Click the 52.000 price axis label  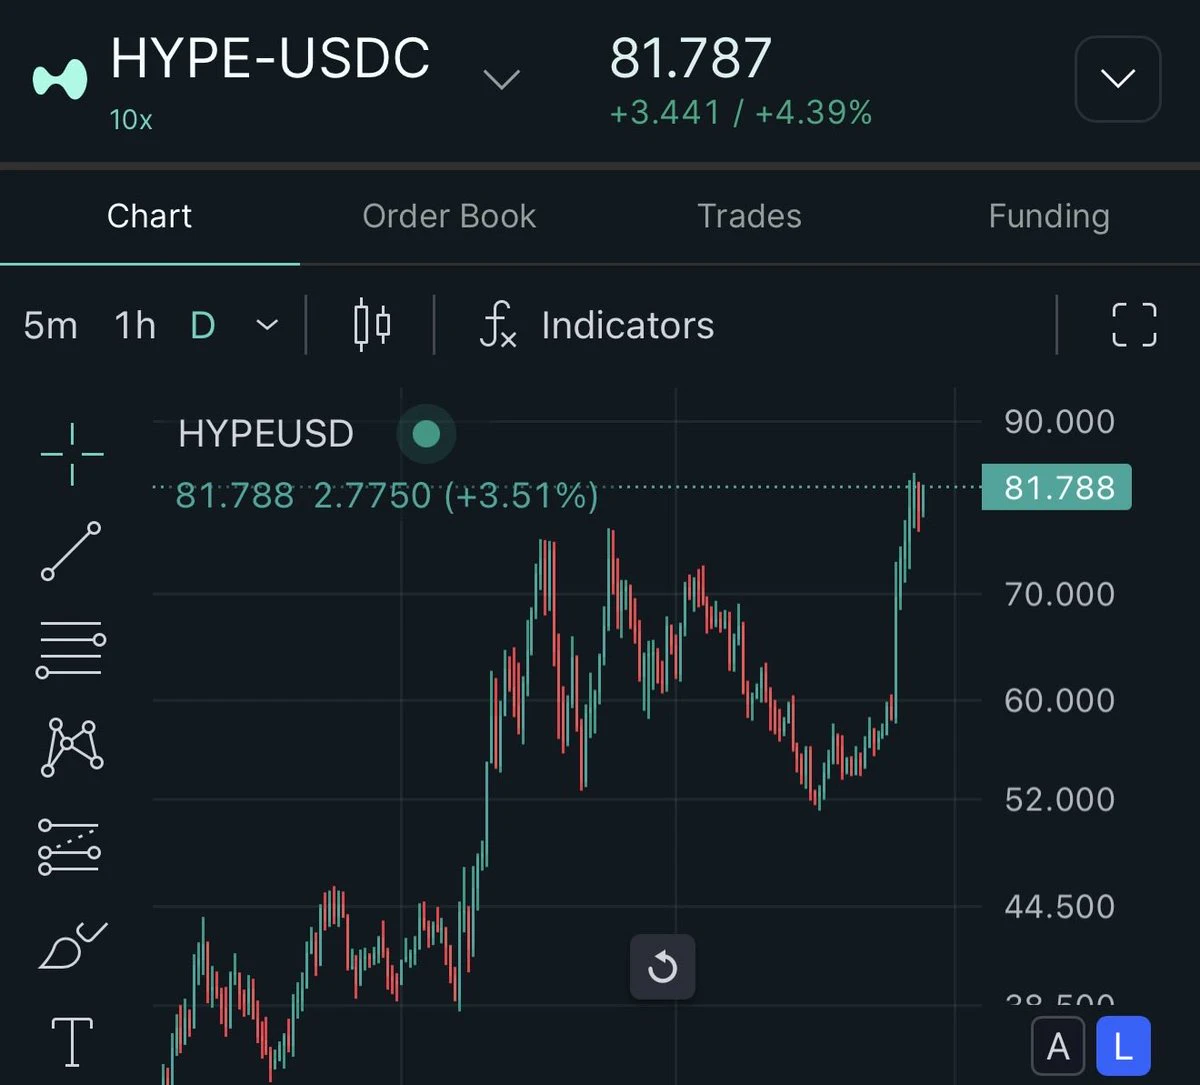pos(1059,799)
